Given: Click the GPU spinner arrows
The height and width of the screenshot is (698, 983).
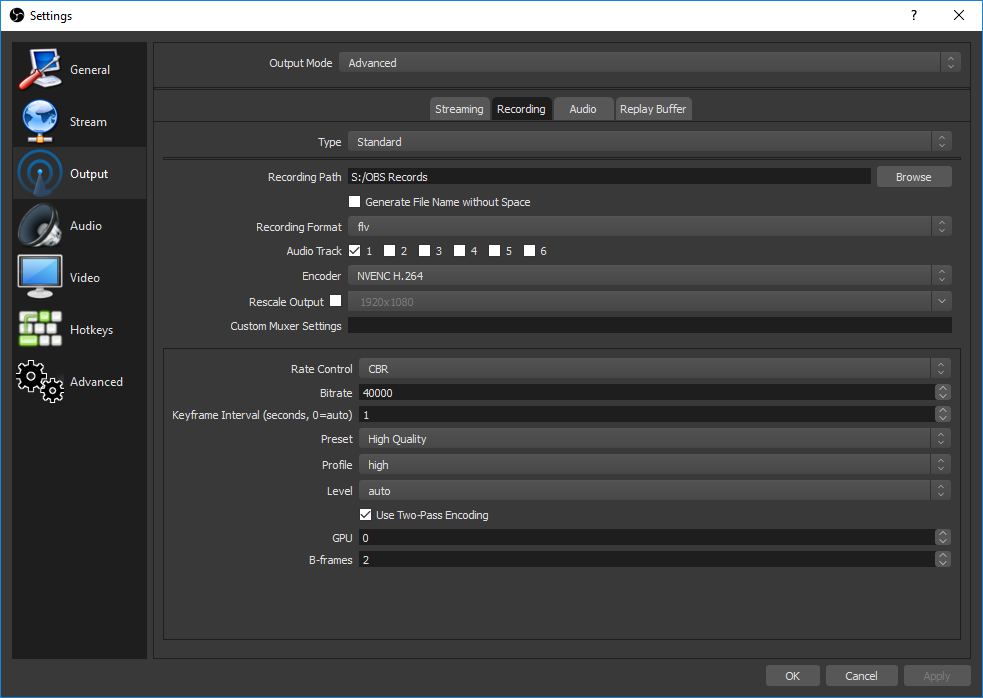Looking at the screenshot, I should point(942,537).
